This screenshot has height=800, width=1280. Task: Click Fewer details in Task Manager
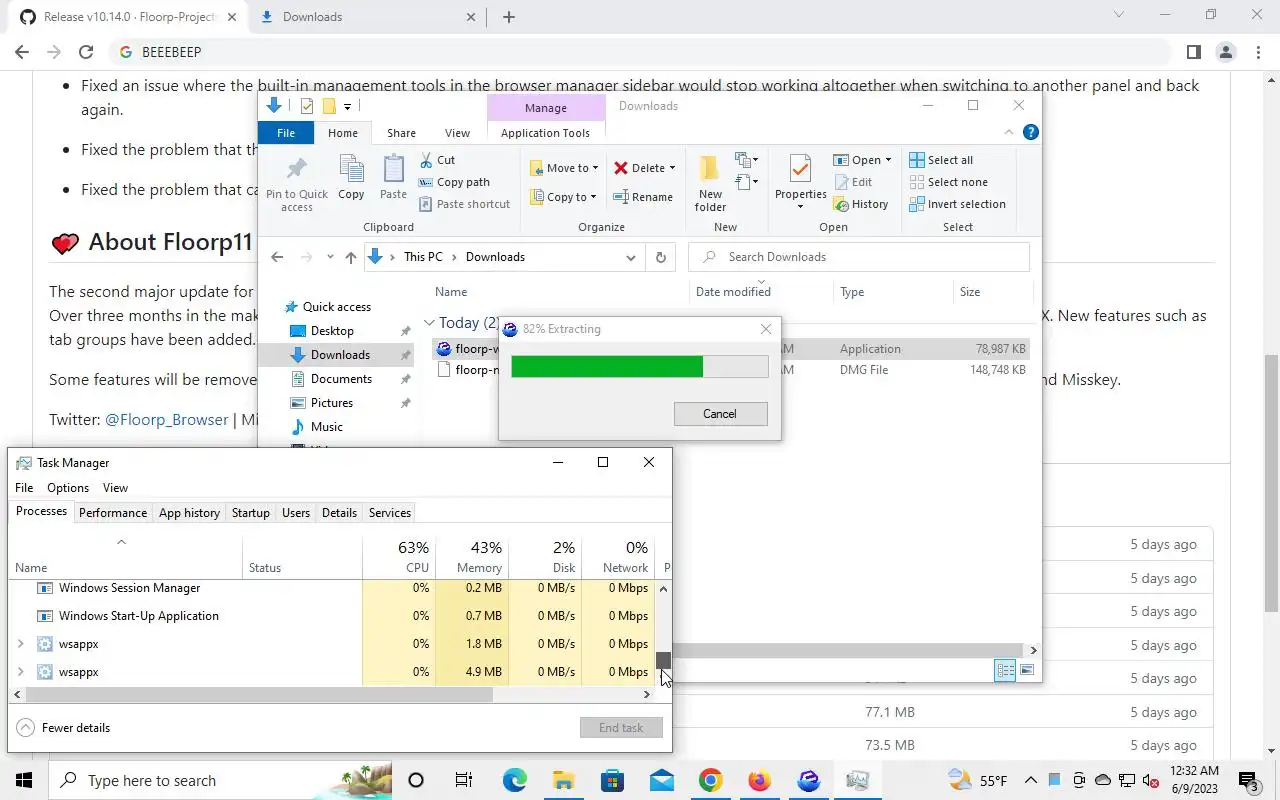pos(64,728)
